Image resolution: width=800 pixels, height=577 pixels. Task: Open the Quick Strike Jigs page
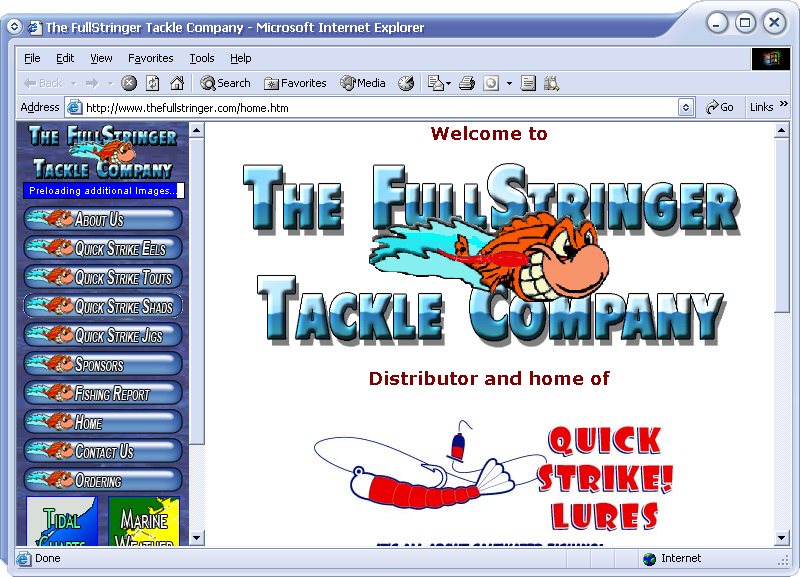click(x=103, y=335)
